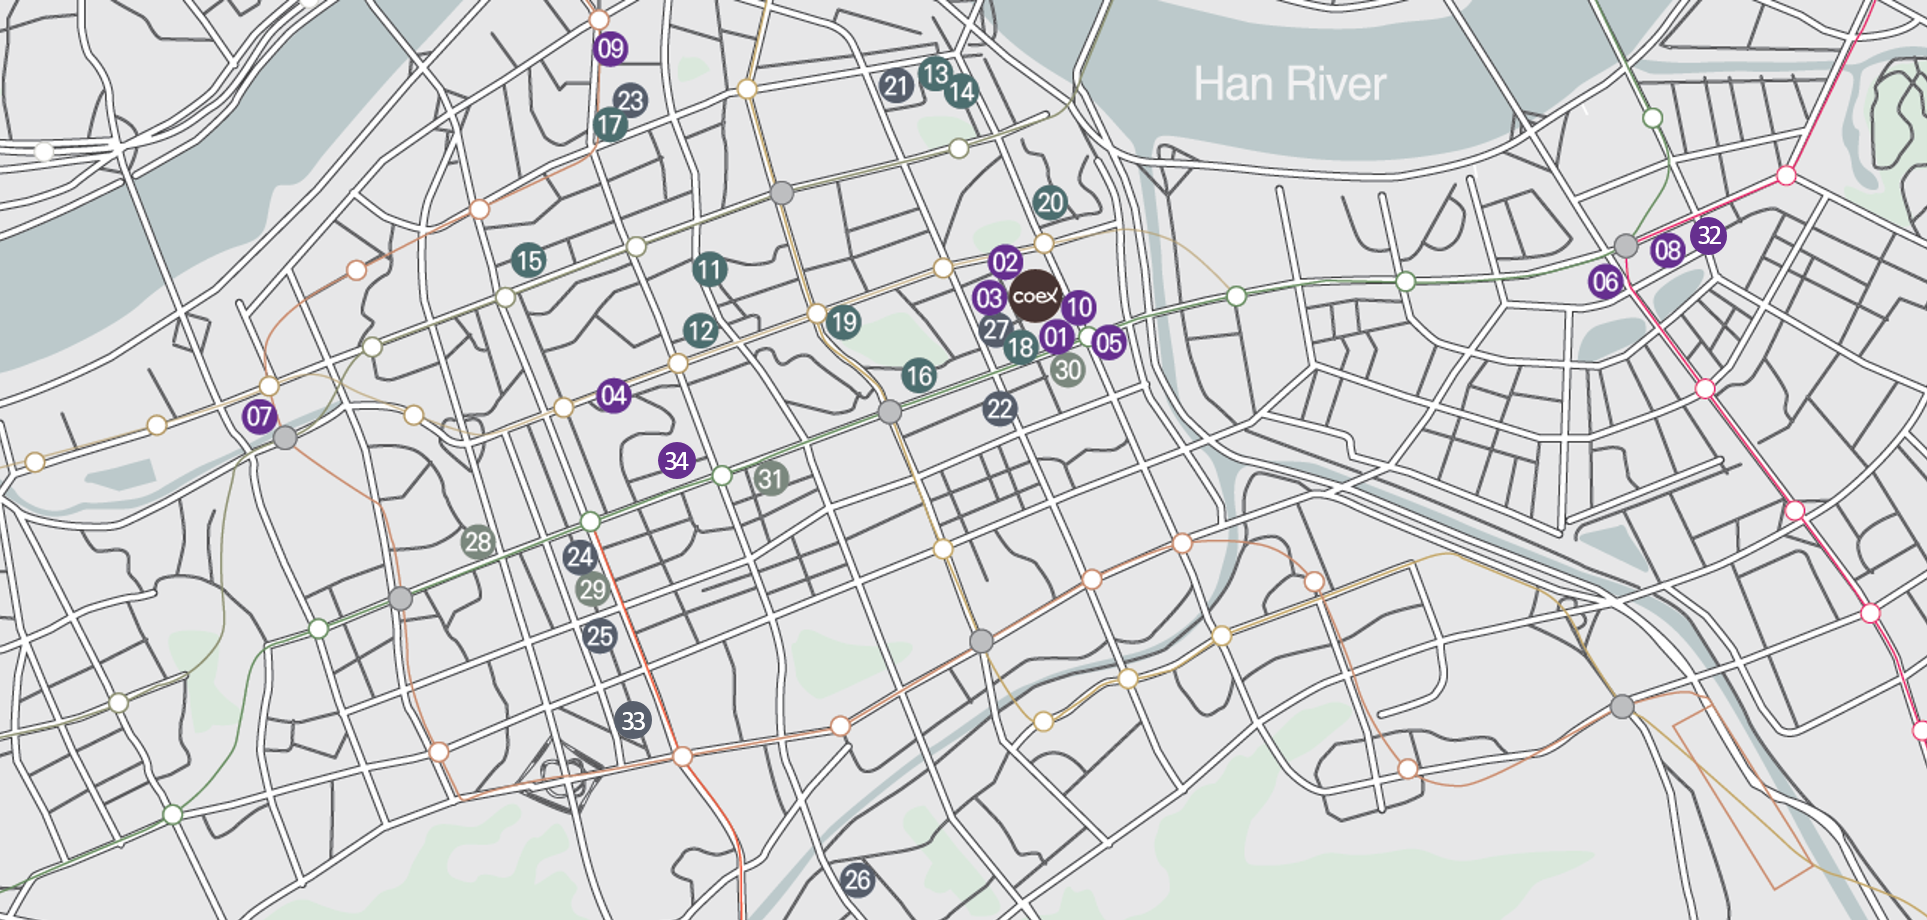Select marker 26 in the south
The height and width of the screenshot is (920, 1927).
858,880
